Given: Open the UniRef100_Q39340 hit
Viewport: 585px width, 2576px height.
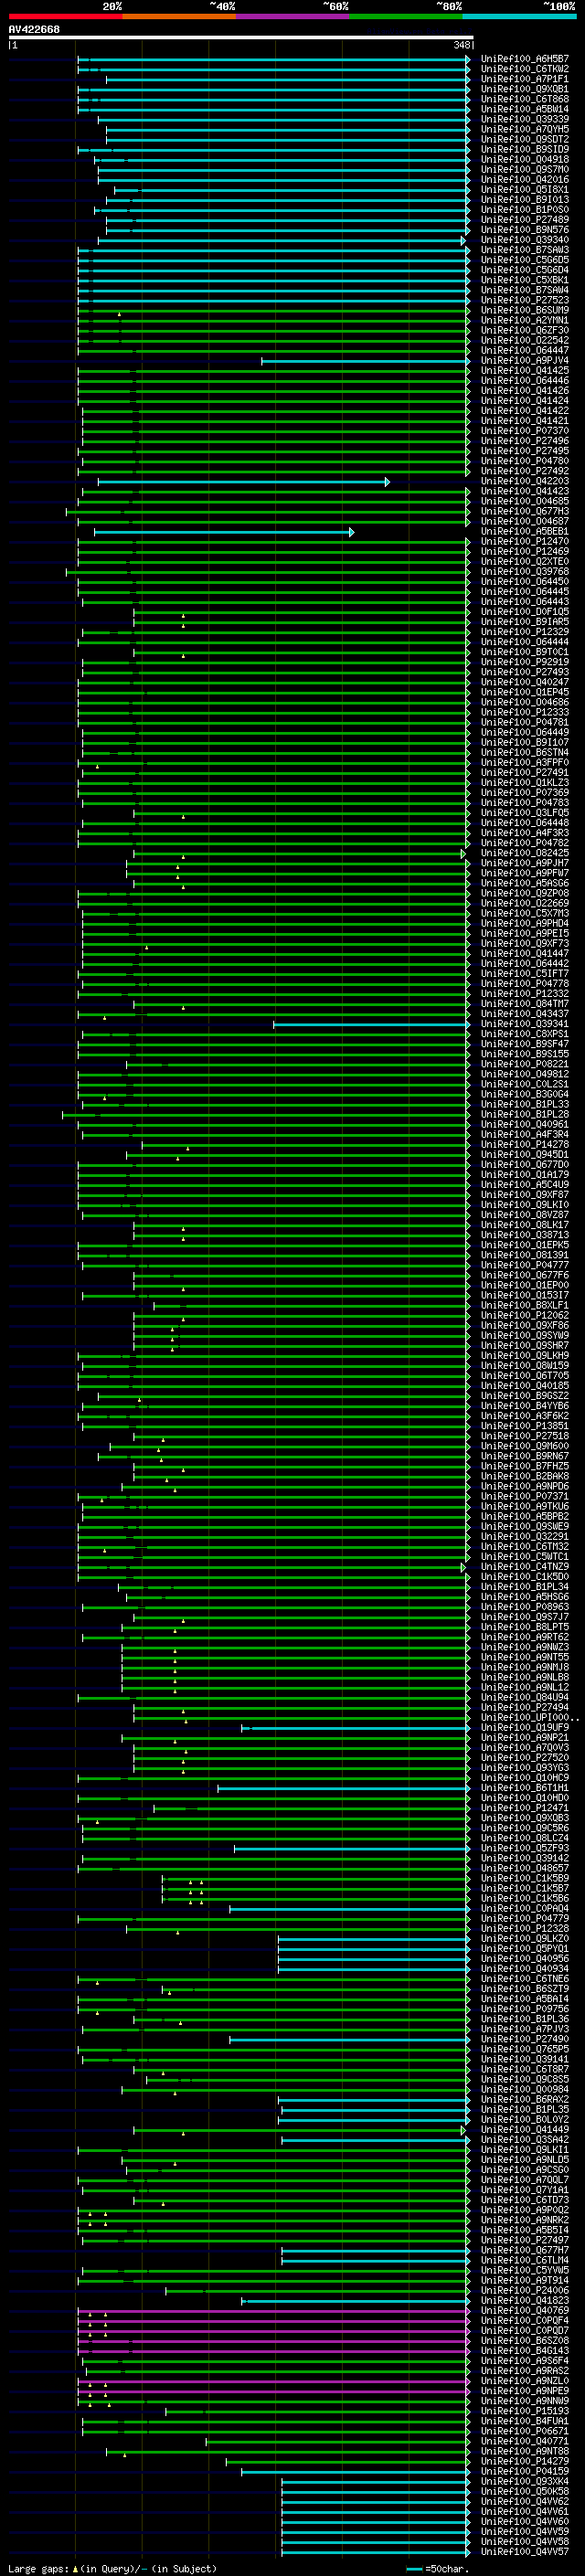Looking at the screenshot, I should 524,239.
